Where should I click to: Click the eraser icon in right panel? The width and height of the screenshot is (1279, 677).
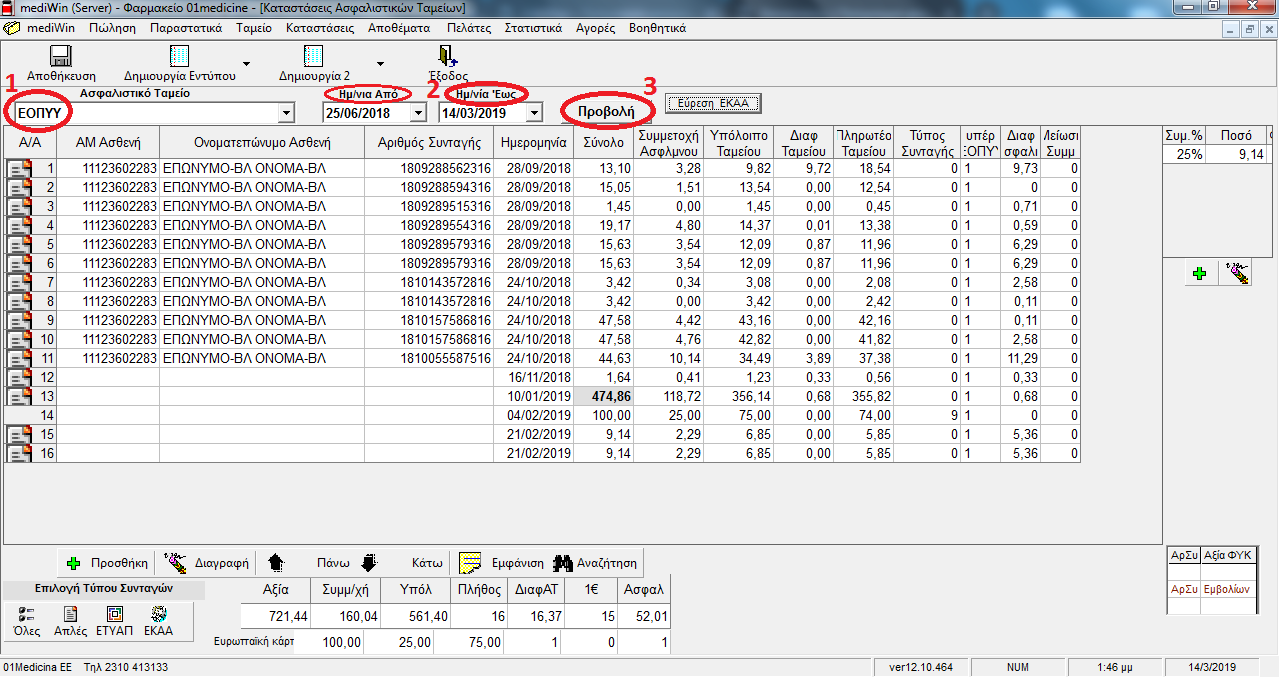(1236, 272)
